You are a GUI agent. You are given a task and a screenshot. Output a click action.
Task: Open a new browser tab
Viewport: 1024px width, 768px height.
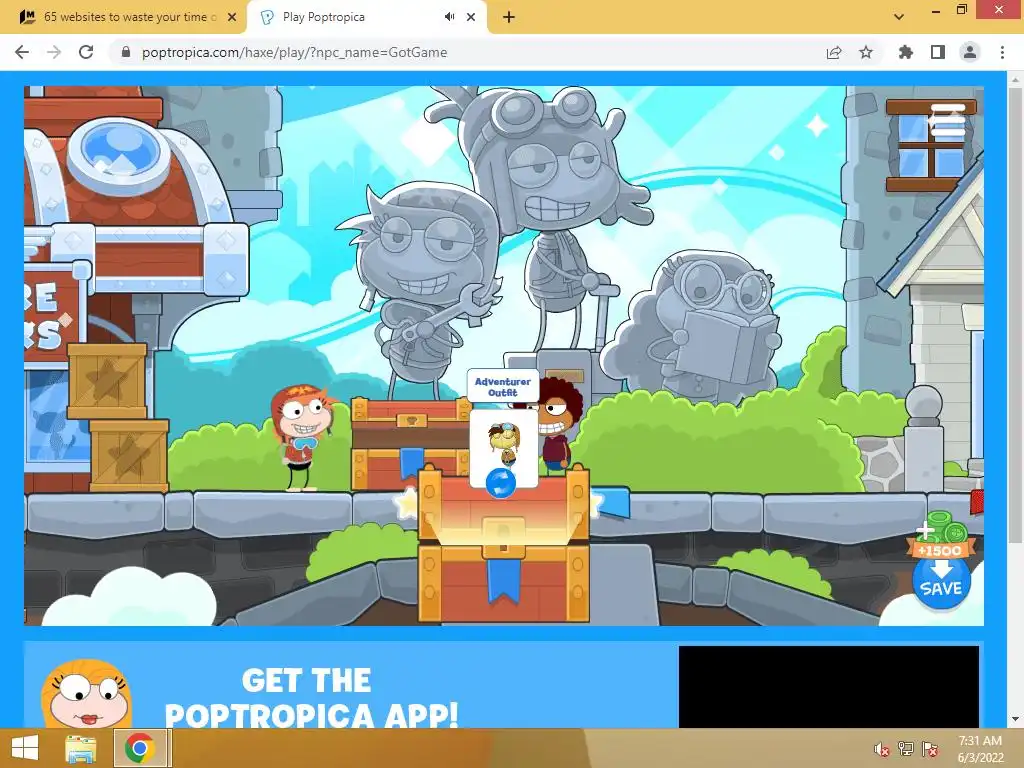coord(509,17)
